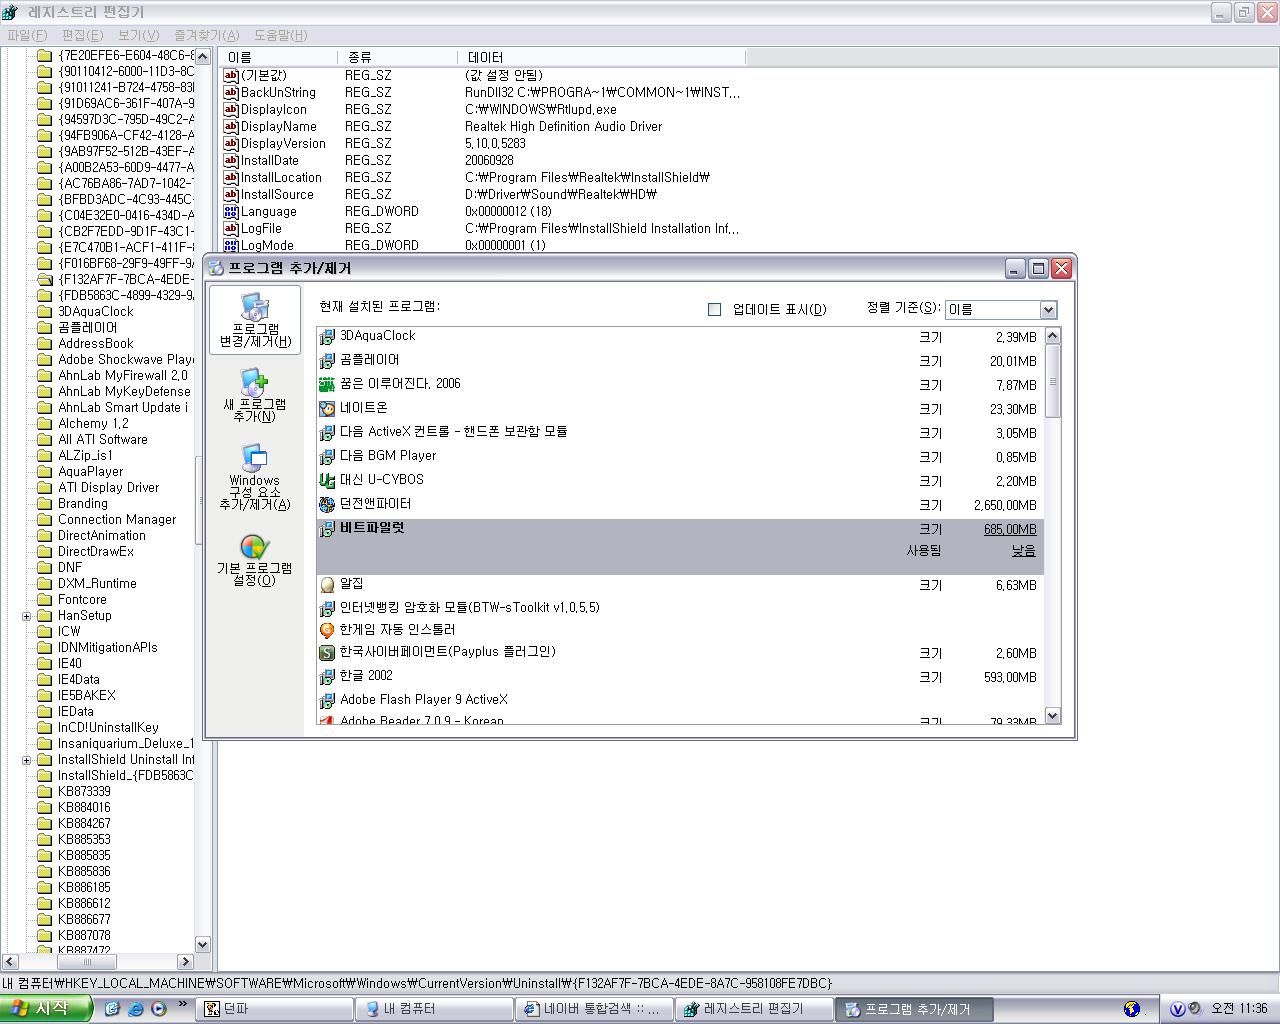Select AhnLab MyFirewall 2.0 registry key

(123, 375)
